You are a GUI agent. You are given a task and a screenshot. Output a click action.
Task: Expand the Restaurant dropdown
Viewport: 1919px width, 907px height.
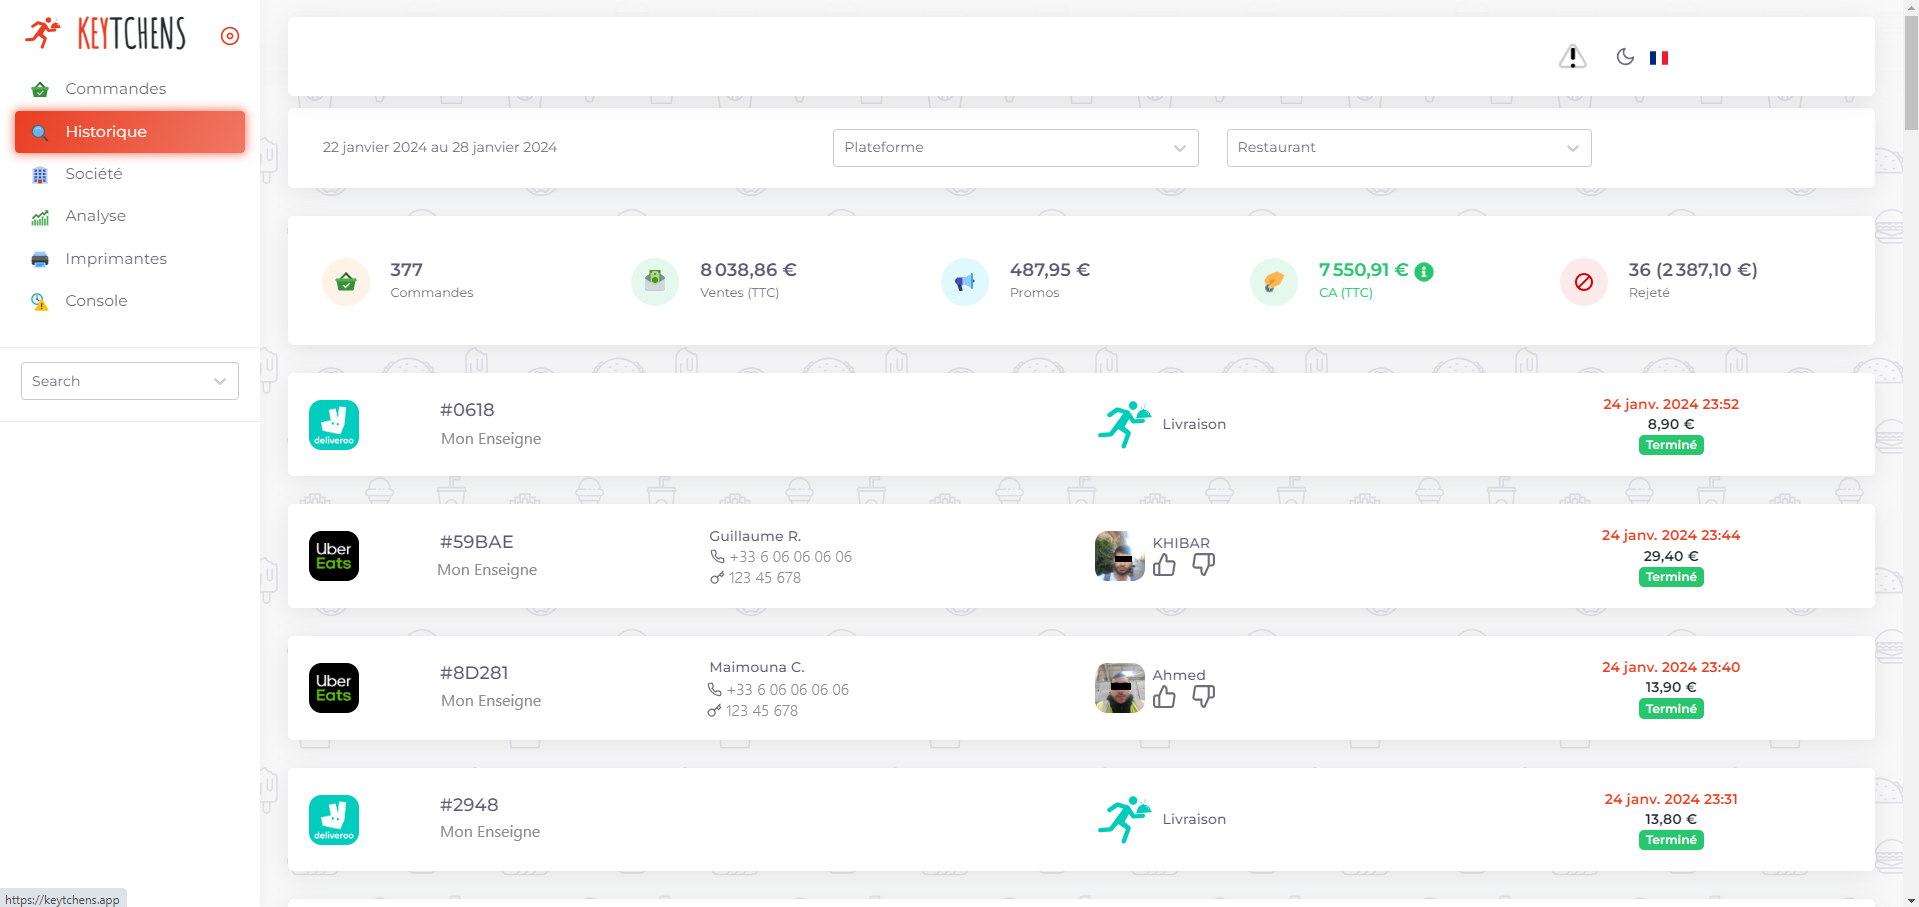coord(1408,148)
